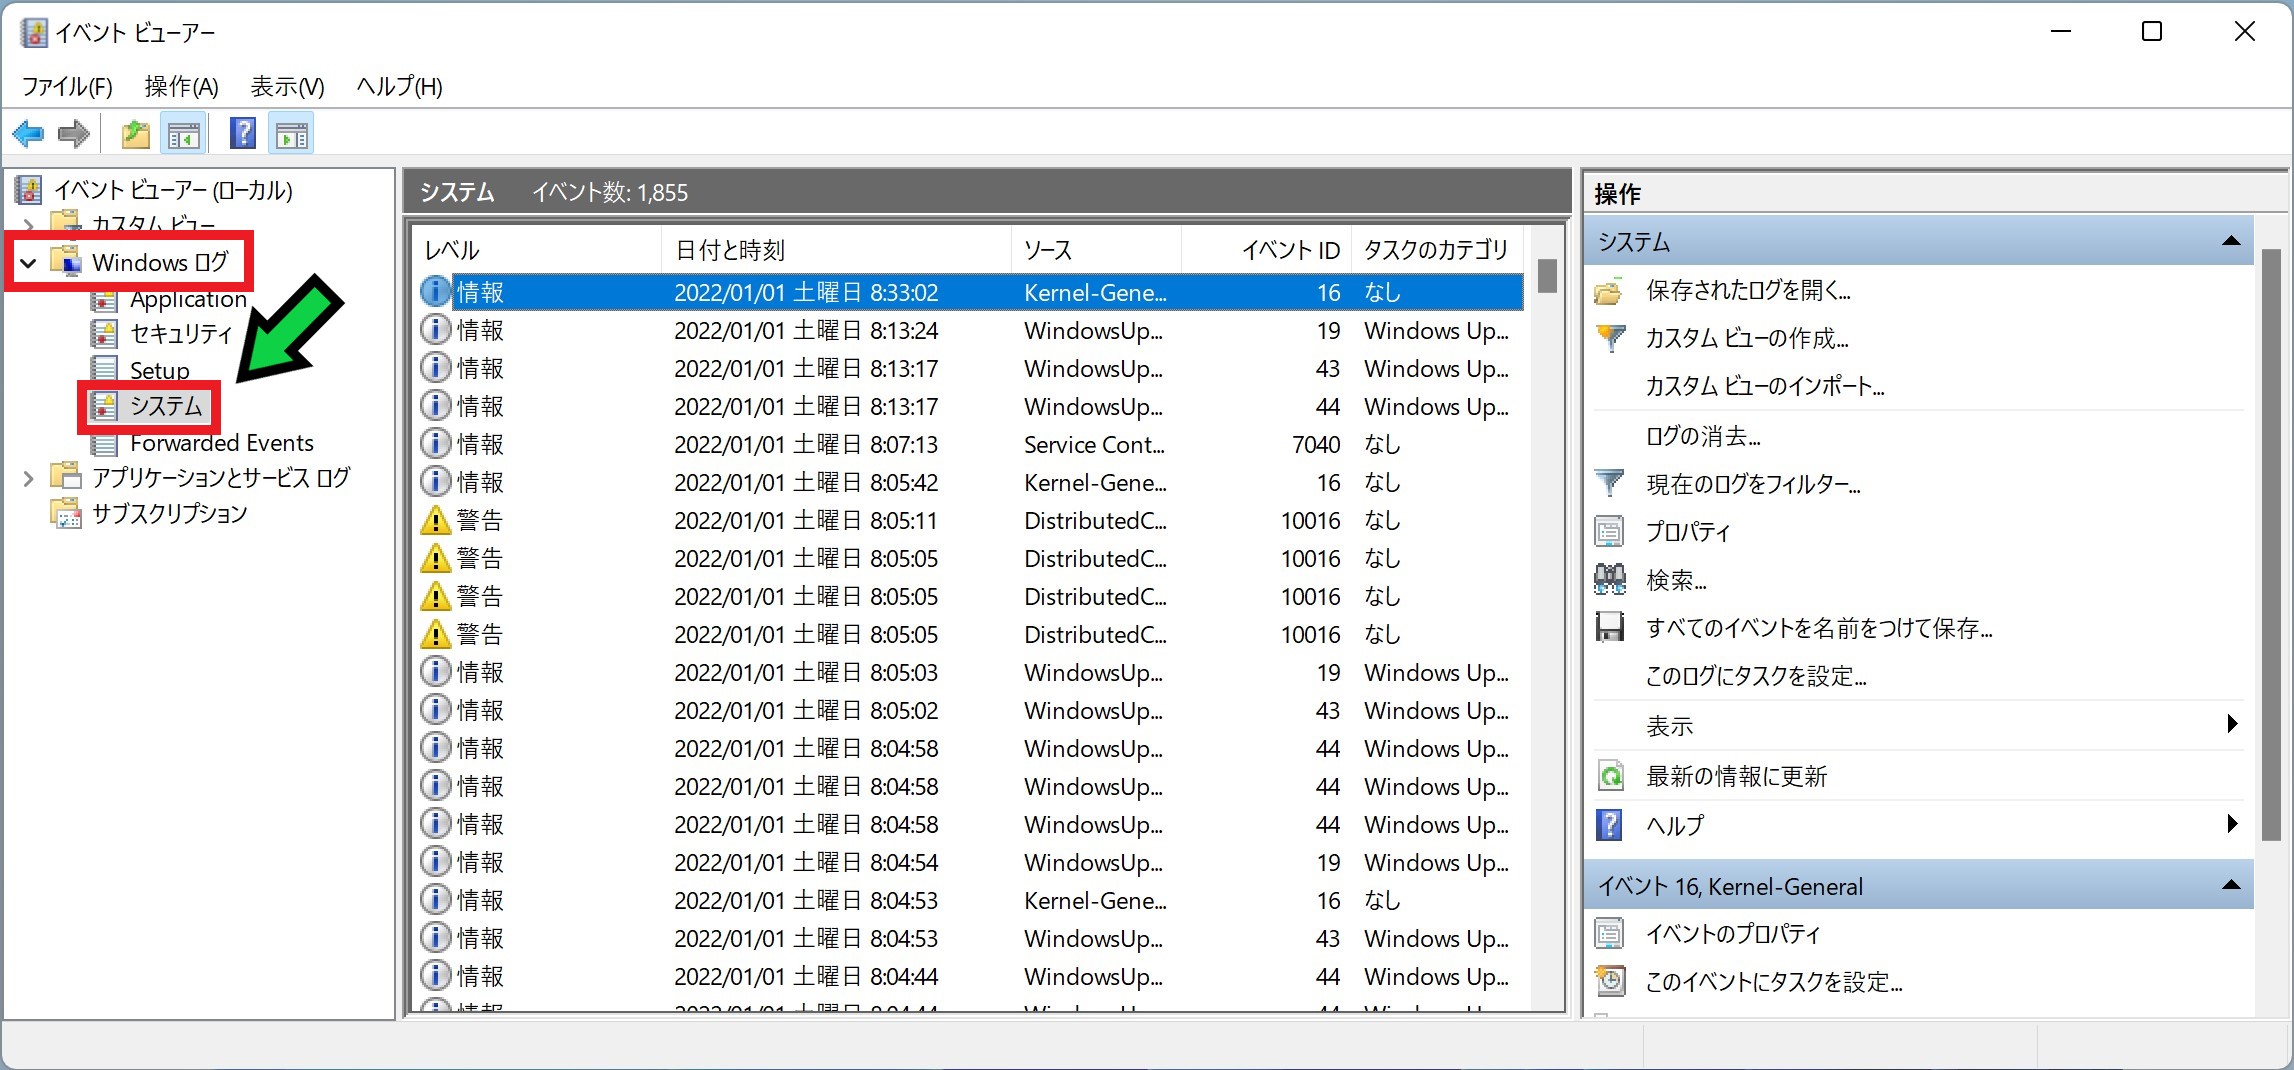Select the Setup log node
Image resolution: width=2294 pixels, height=1070 pixels.
(x=160, y=370)
